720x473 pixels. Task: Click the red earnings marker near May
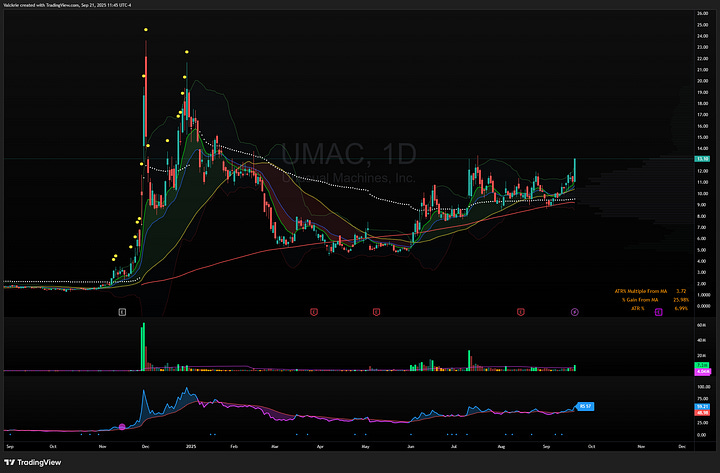click(377, 312)
